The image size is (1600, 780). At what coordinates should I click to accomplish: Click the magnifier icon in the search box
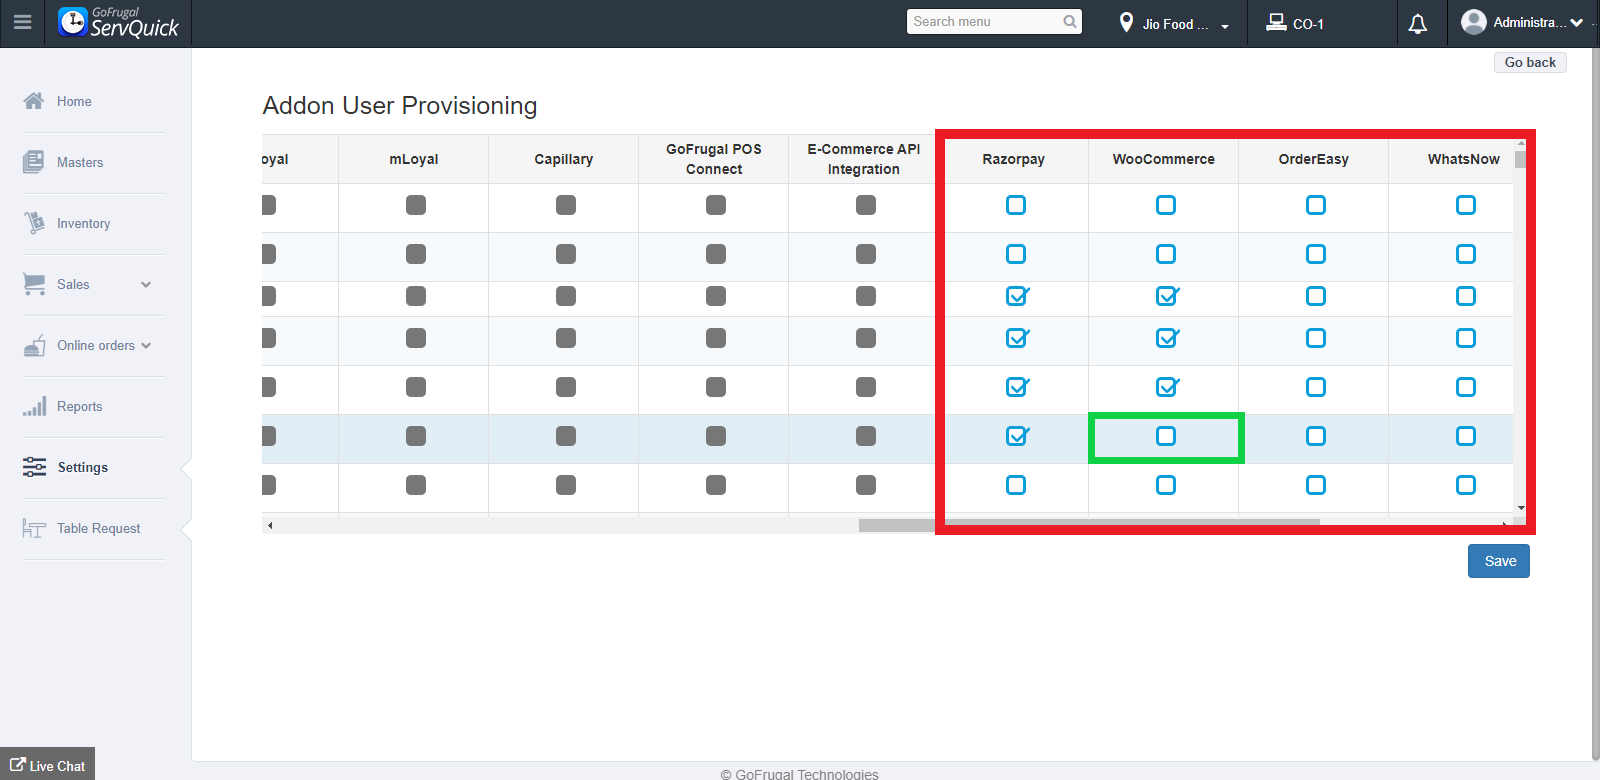pyautogui.click(x=1070, y=21)
